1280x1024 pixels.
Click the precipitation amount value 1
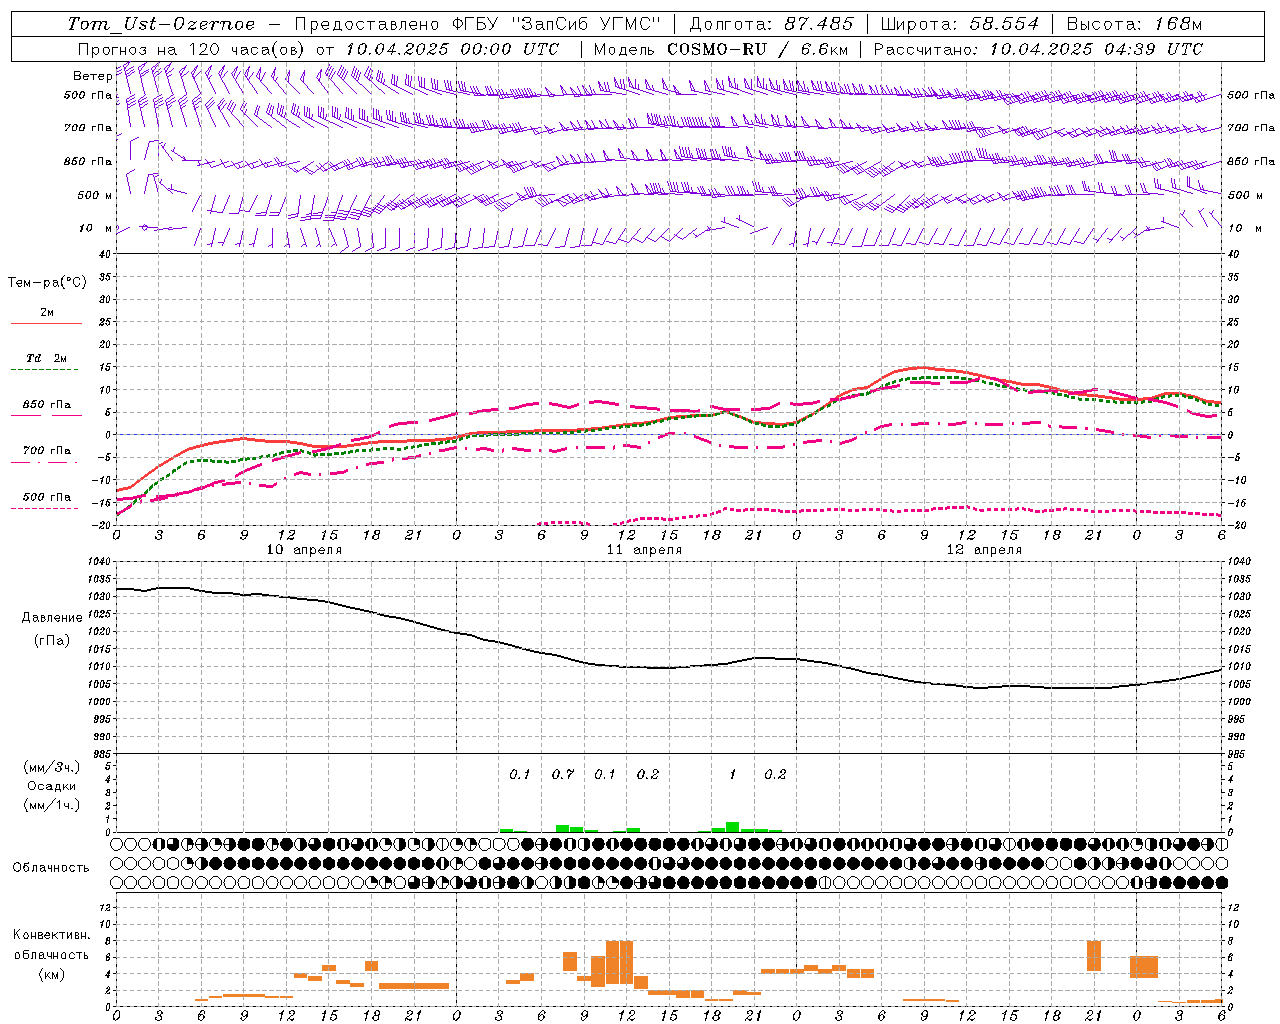(732, 774)
